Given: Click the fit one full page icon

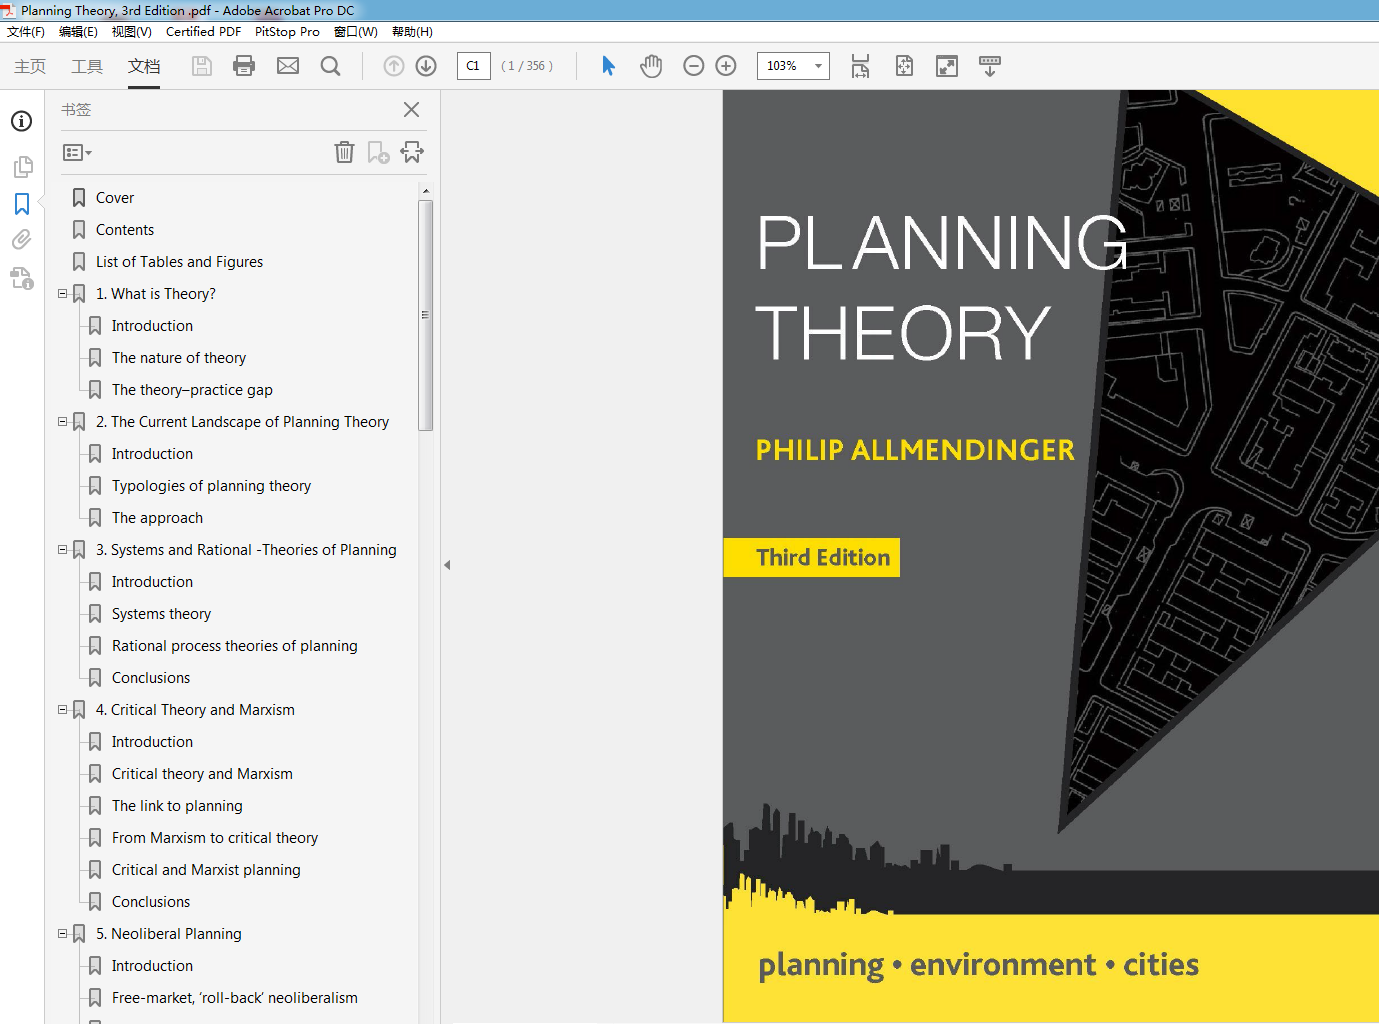Looking at the screenshot, I should 904,66.
